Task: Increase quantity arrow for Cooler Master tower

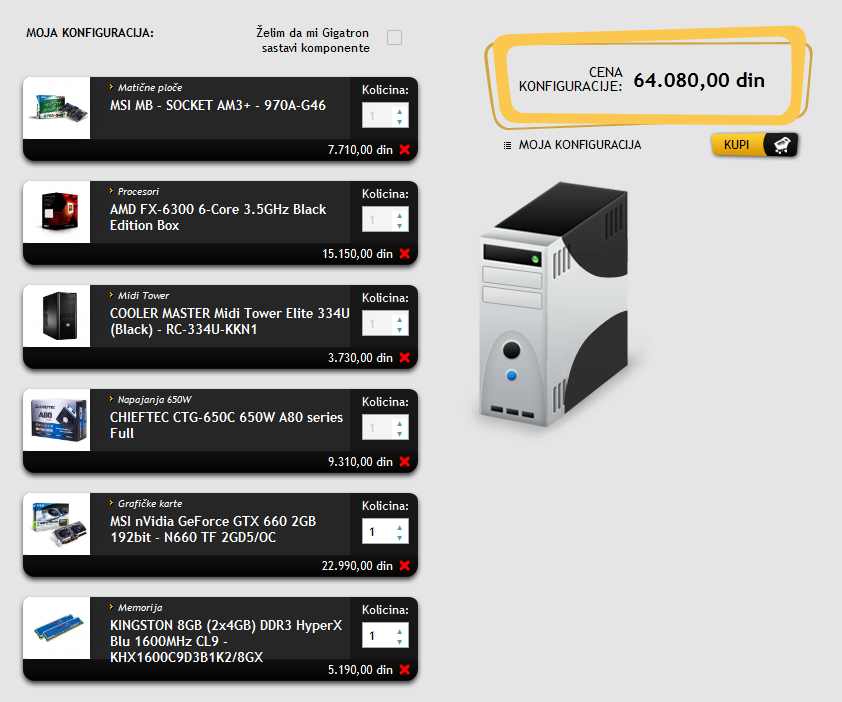Action: click(x=400, y=319)
